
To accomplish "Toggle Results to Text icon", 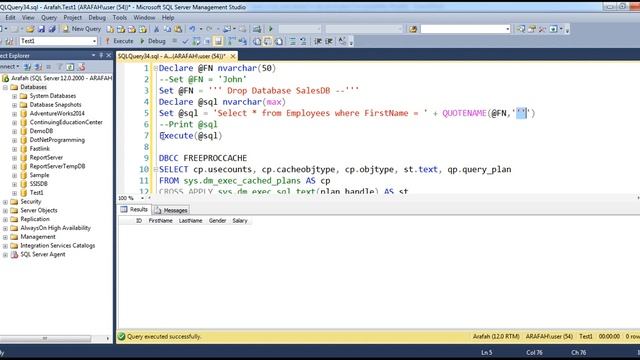I will [x=257, y=41].
